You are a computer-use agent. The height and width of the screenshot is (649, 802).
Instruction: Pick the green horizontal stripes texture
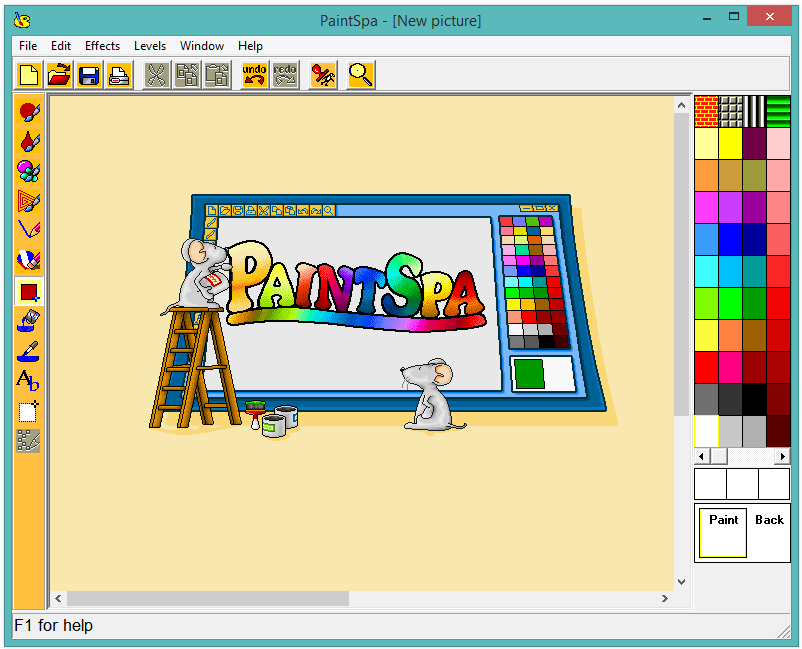click(778, 111)
